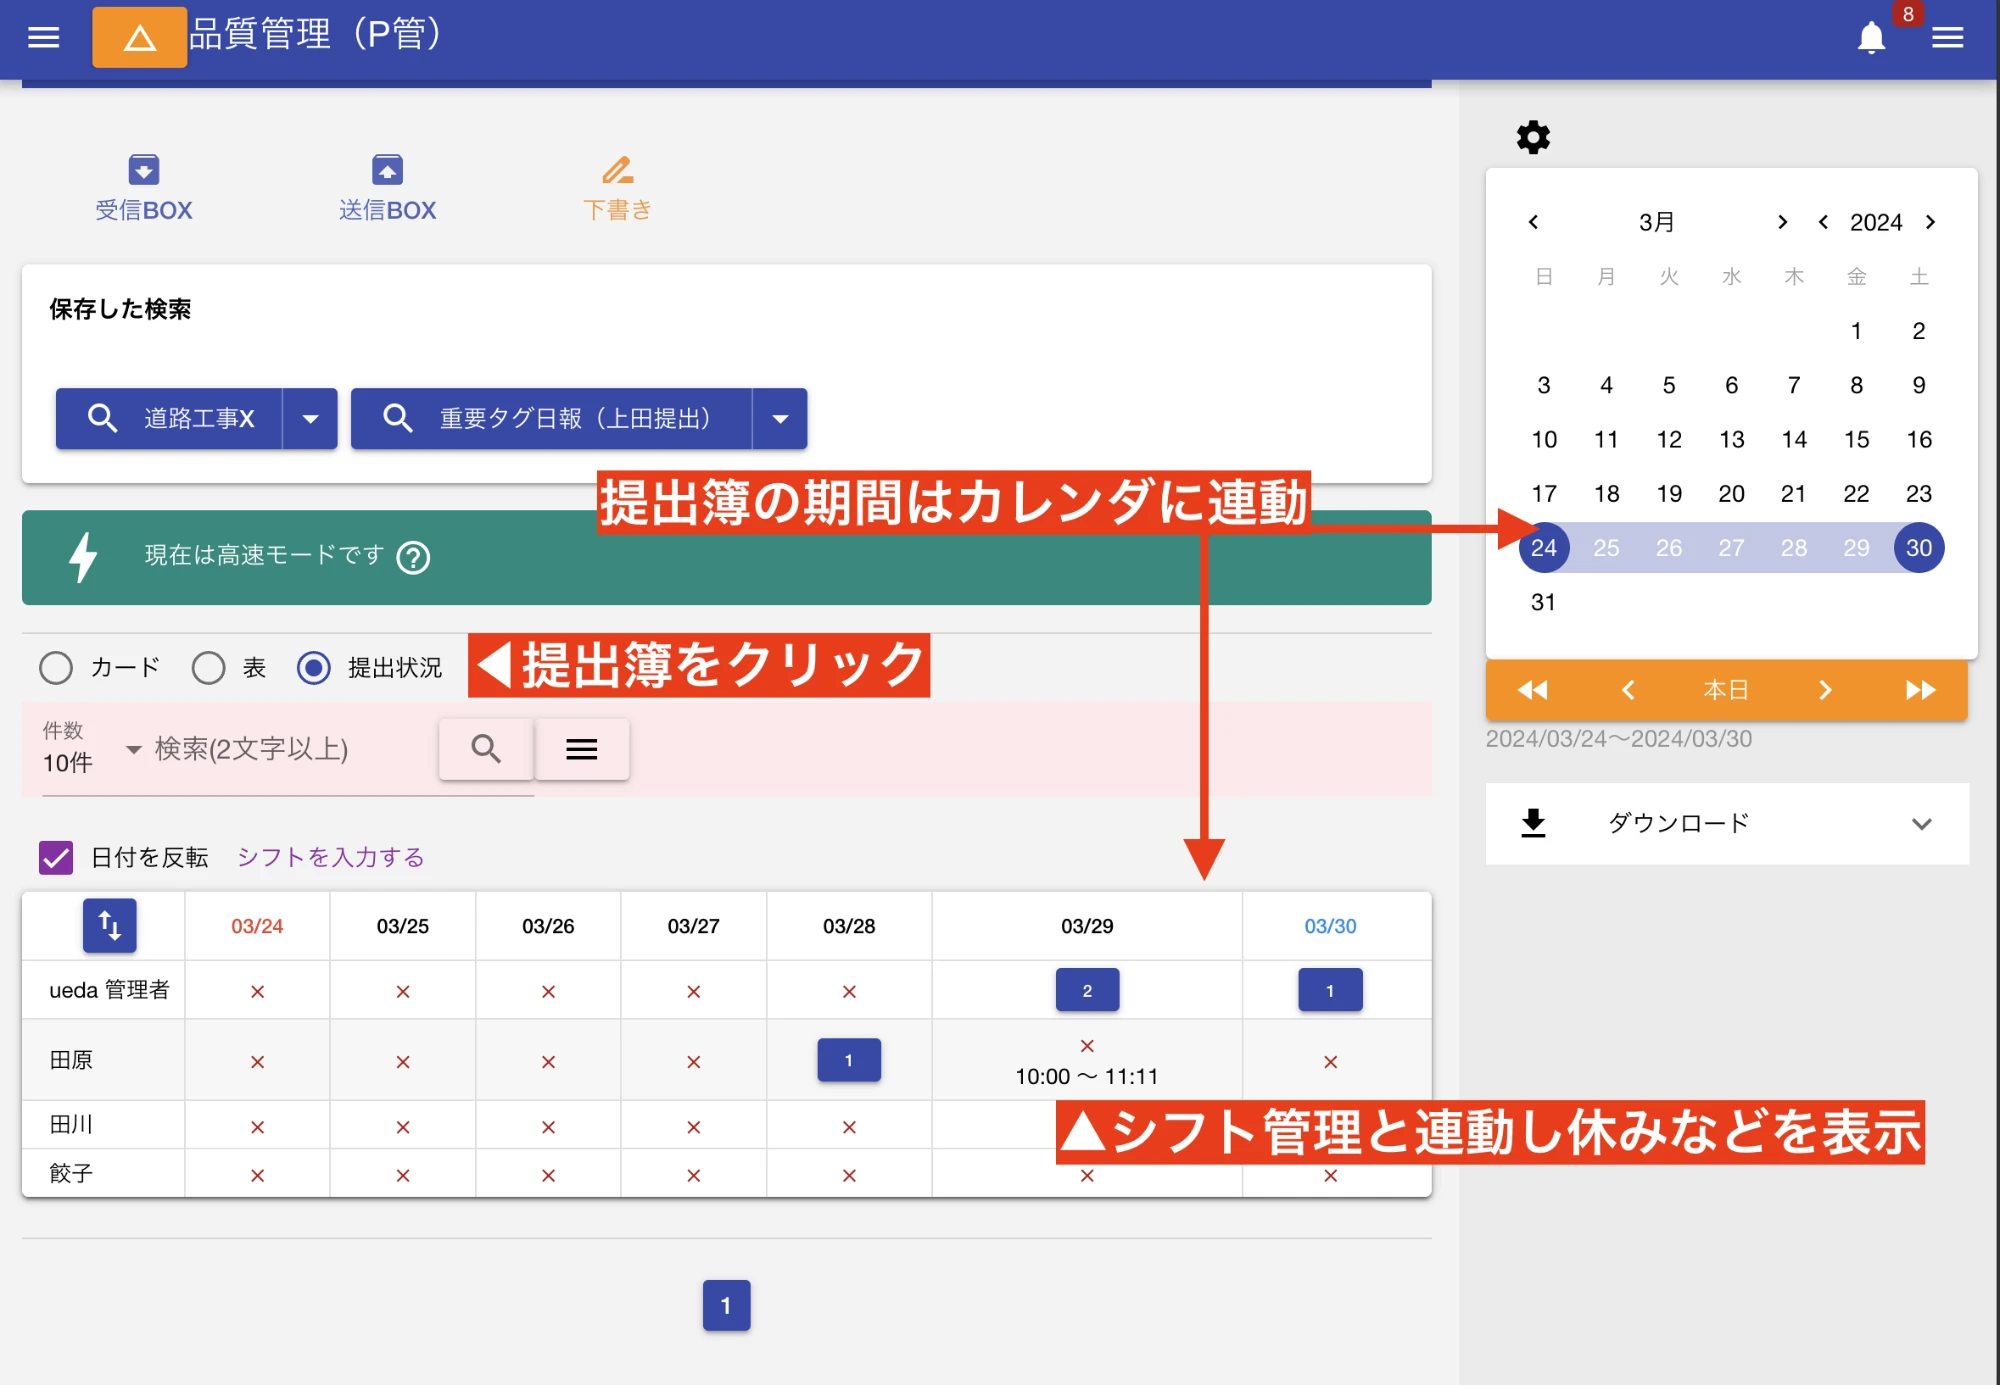Open the 受信BOX inbox
Image resolution: width=2000 pixels, height=1385 pixels.
(x=142, y=186)
